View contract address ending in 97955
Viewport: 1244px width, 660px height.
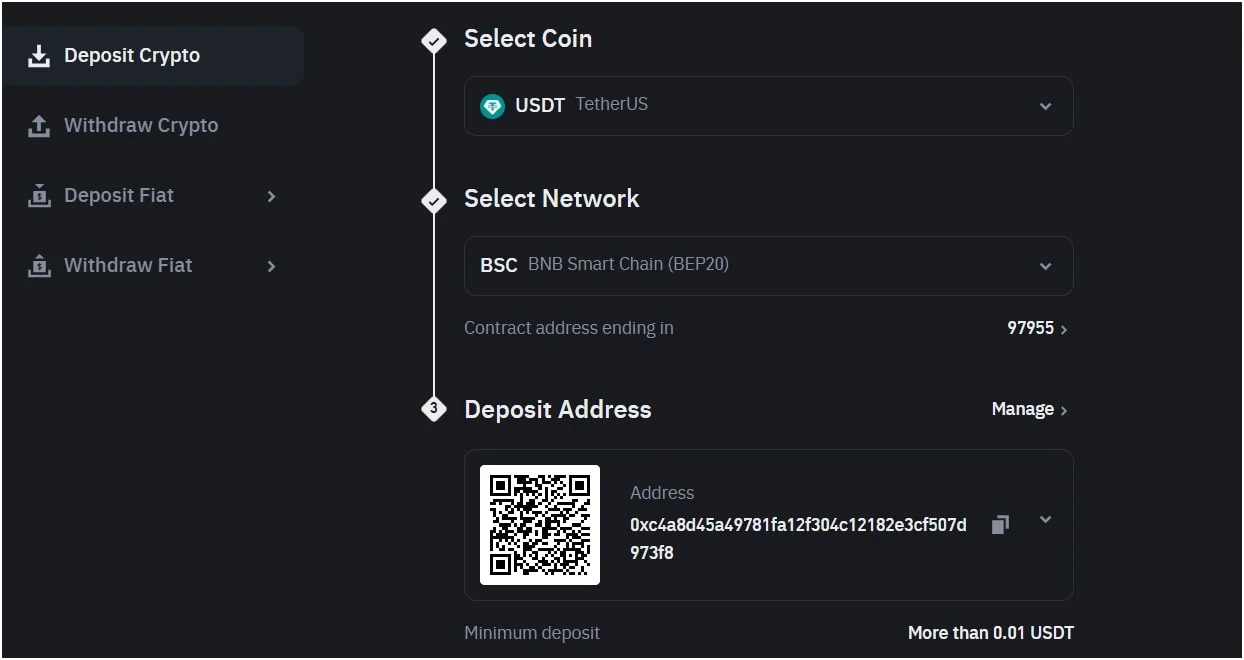(1037, 328)
